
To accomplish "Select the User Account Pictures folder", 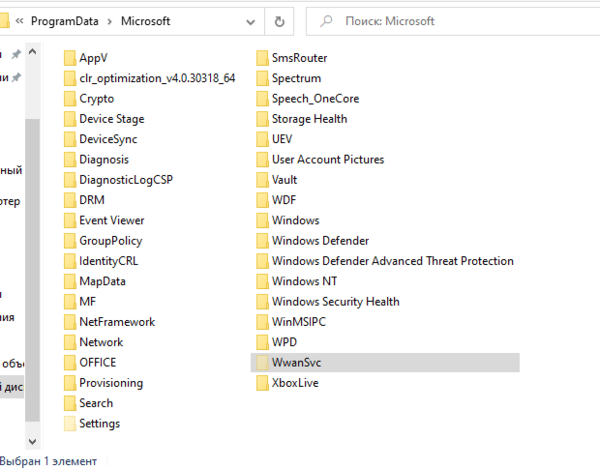I will 327,160.
